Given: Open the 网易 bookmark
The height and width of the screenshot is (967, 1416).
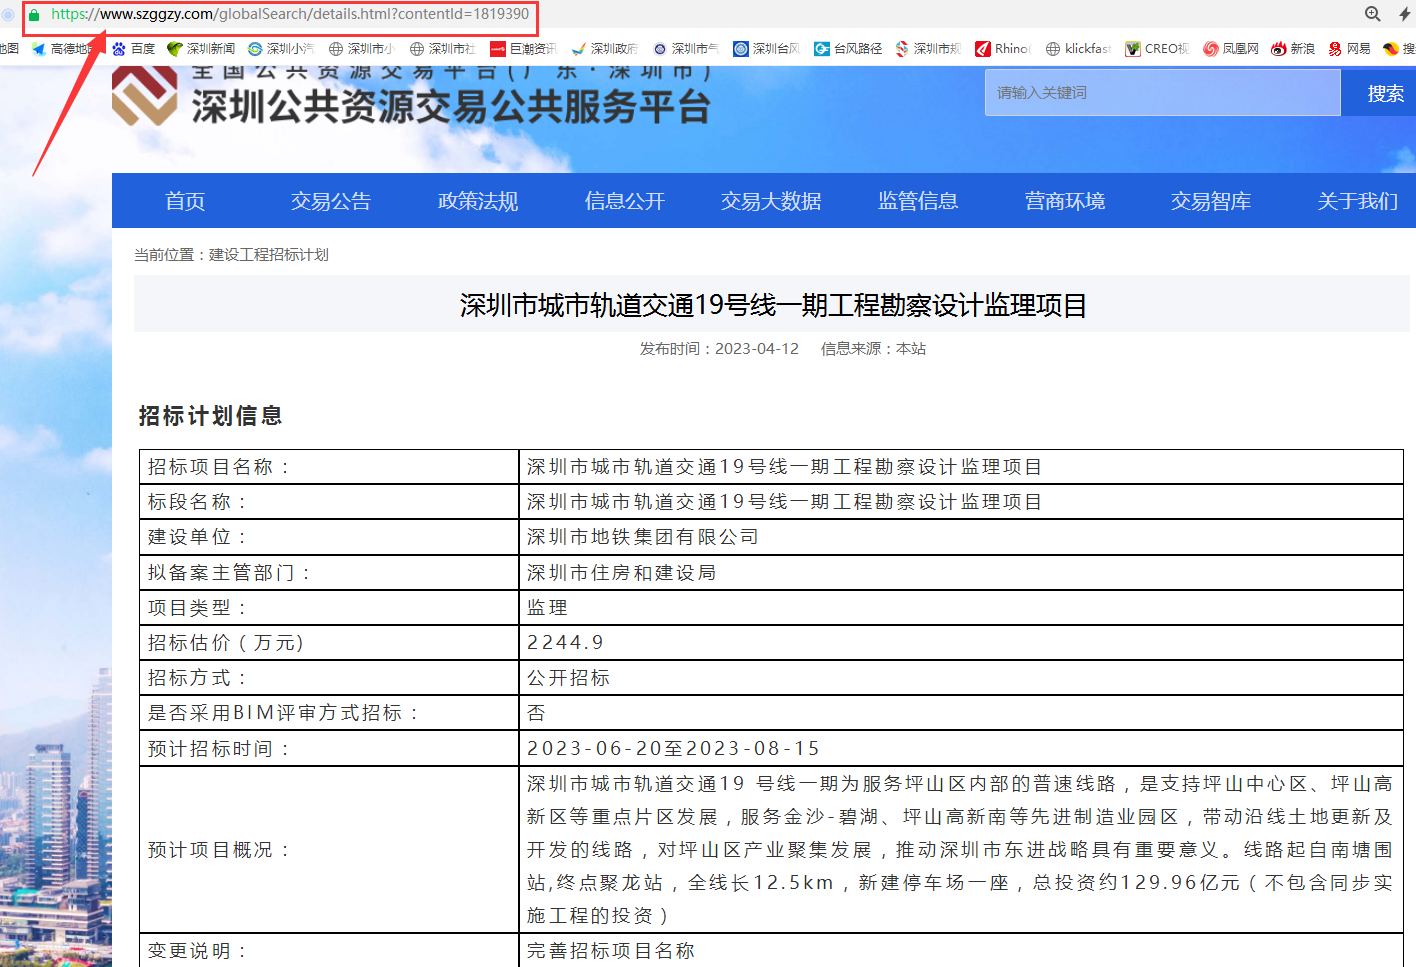Looking at the screenshot, I should point(1349,49).
